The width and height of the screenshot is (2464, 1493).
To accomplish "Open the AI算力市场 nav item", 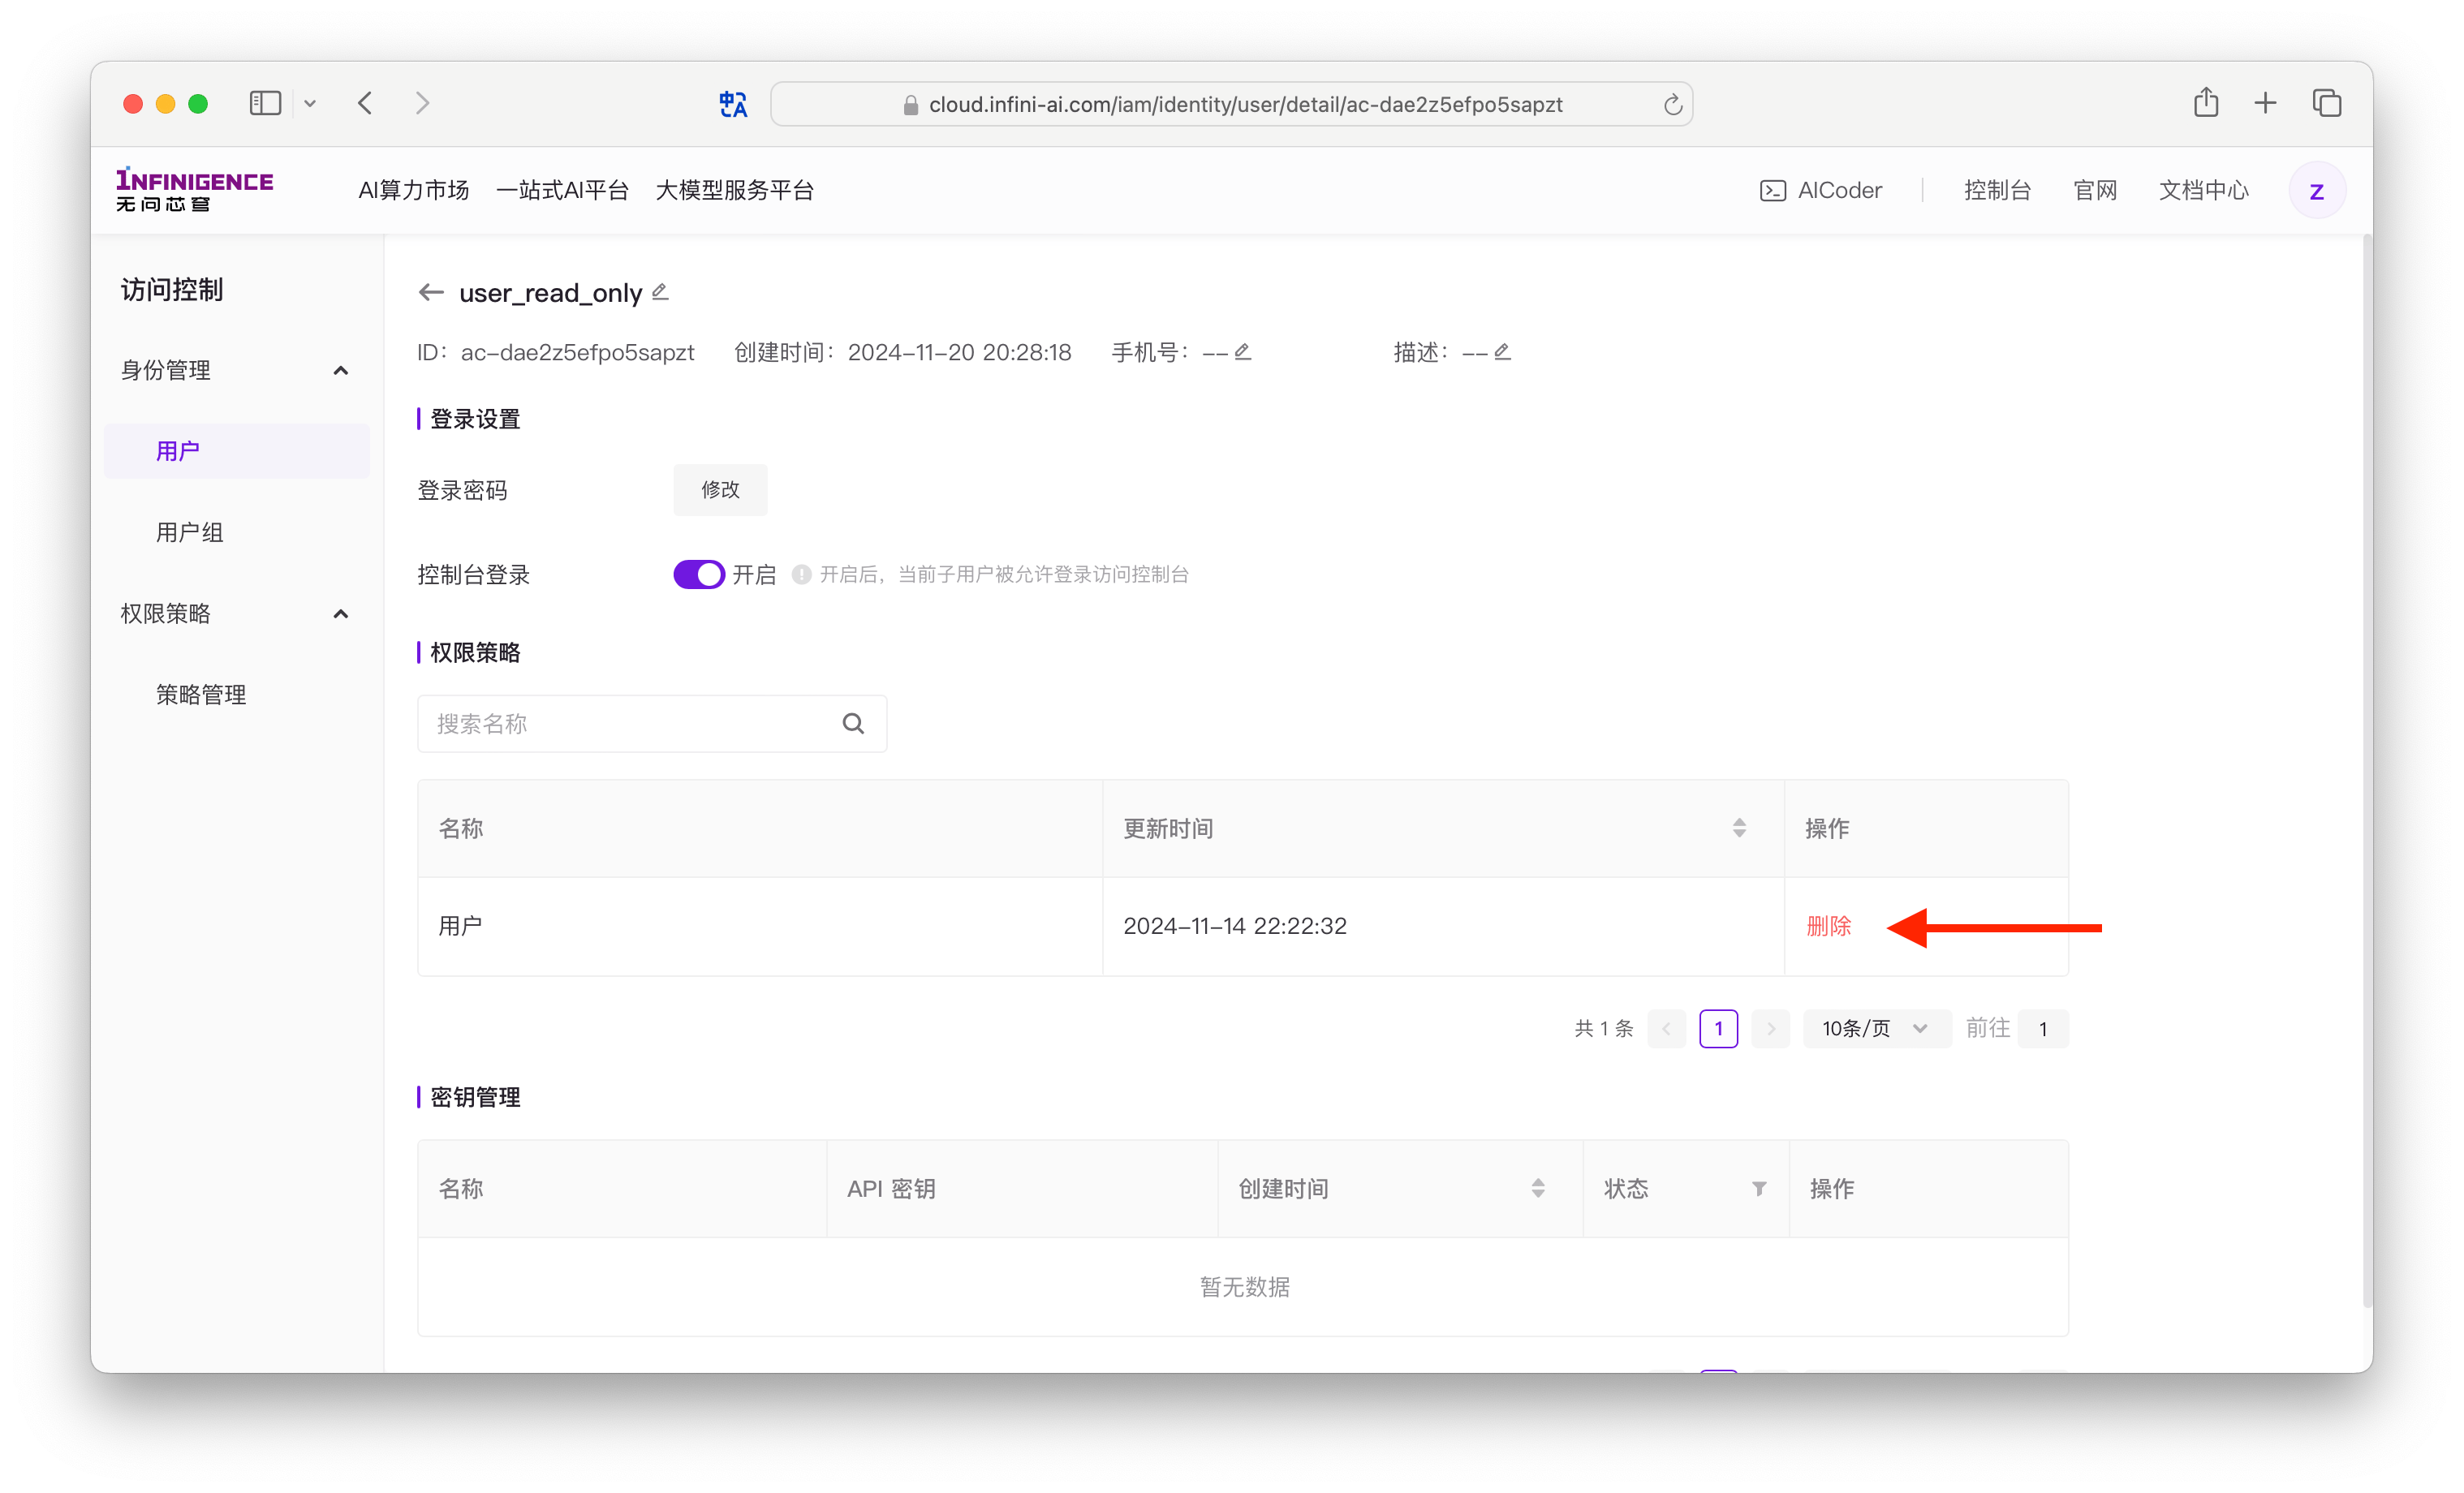I will [x=413, y=190].
